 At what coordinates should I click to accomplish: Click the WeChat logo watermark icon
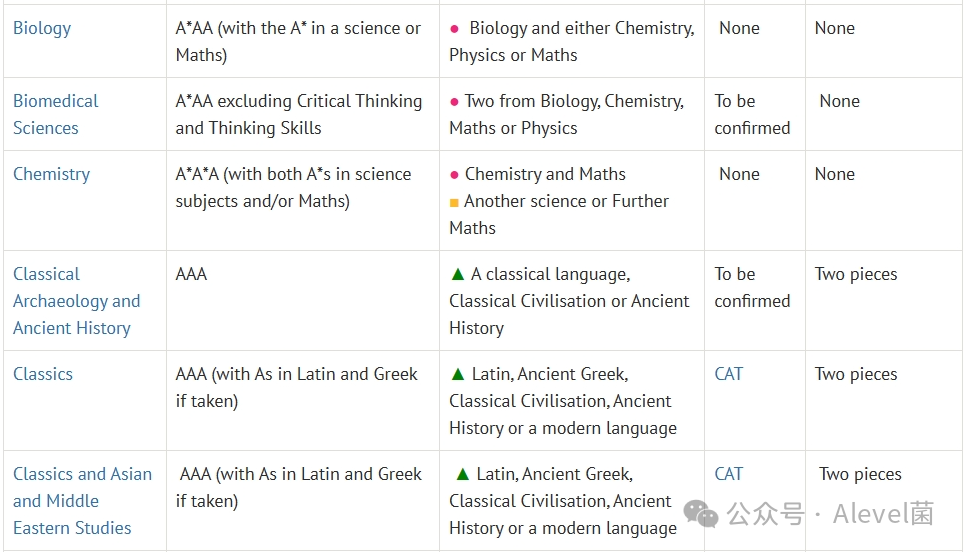pos(701,514)
